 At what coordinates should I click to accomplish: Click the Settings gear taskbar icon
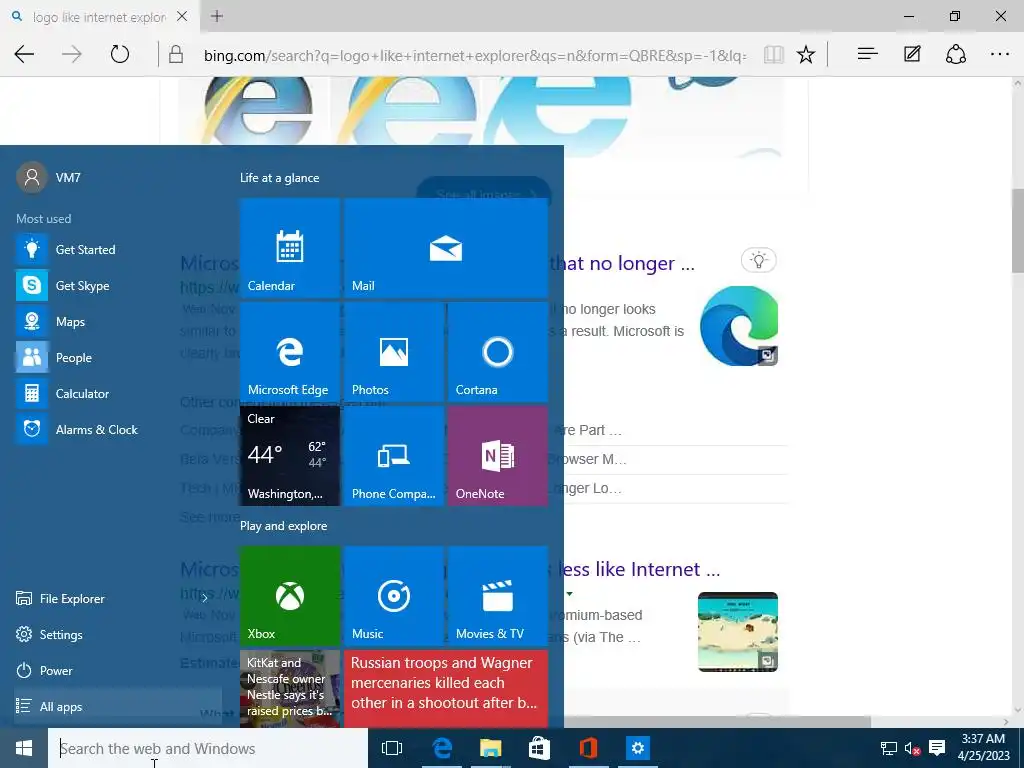[x=637, y=748]
